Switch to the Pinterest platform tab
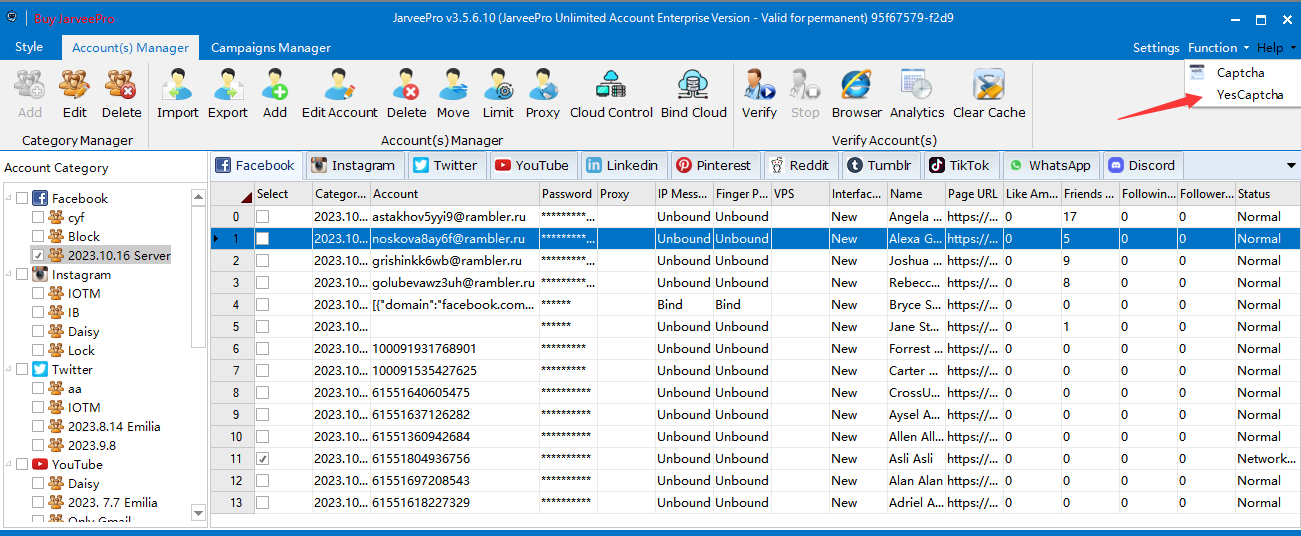The height and width of the screenshot is (536, 1301). tap(714, 165)
